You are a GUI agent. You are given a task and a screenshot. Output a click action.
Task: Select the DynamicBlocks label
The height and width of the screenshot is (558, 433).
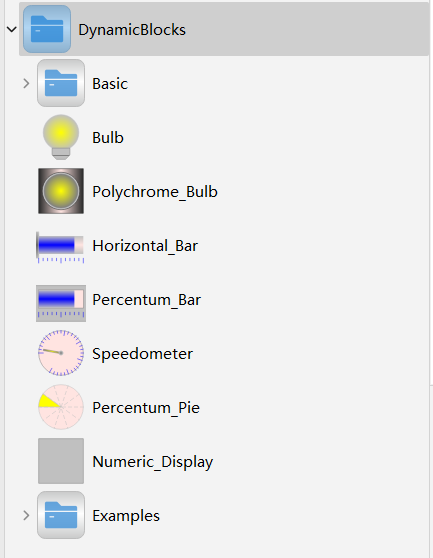coord(132,30)
